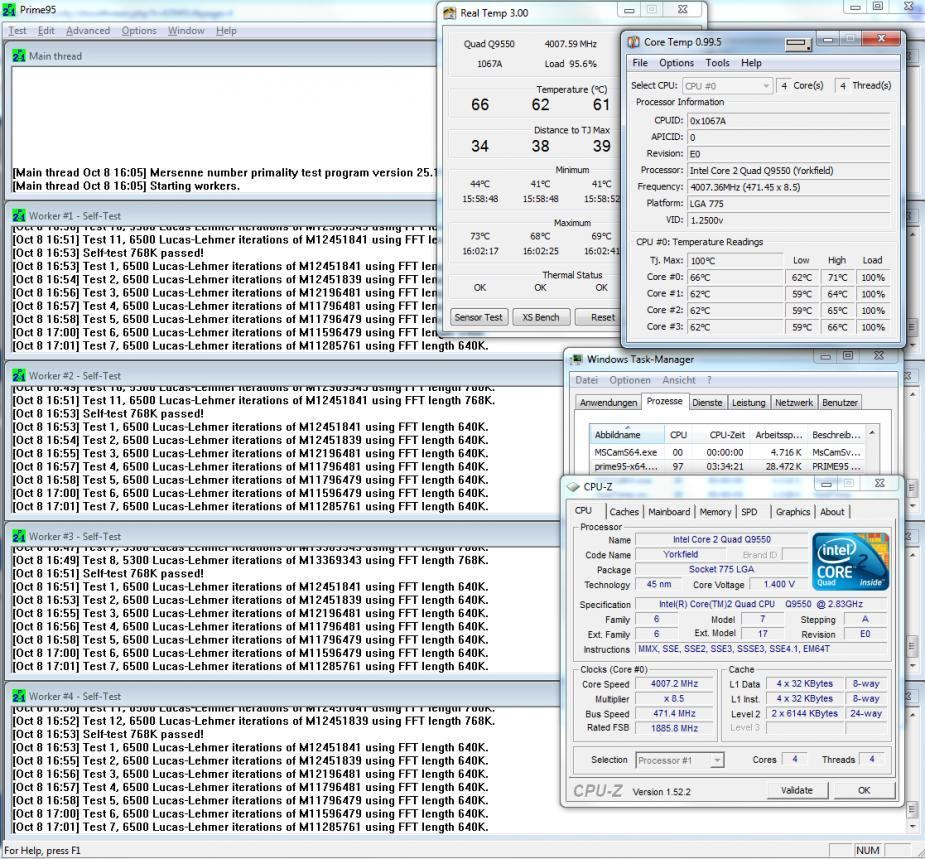Select MSCamS64.exe process row

728,453
